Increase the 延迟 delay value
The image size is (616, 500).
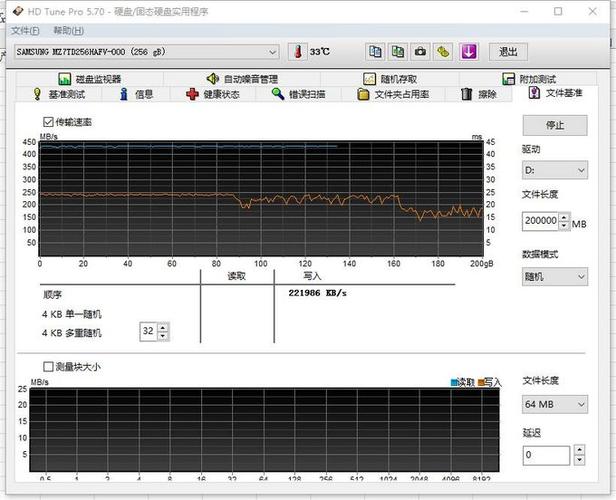click(579, 450)
